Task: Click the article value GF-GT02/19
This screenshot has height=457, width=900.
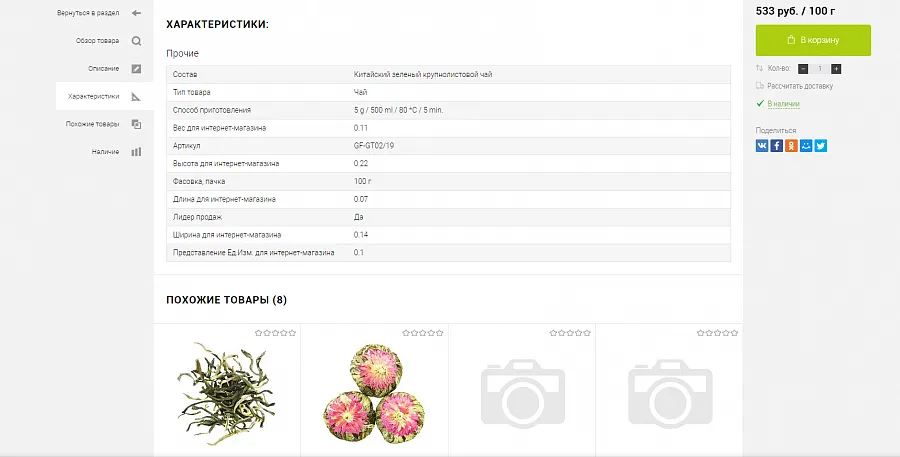Action: point(374,146)
